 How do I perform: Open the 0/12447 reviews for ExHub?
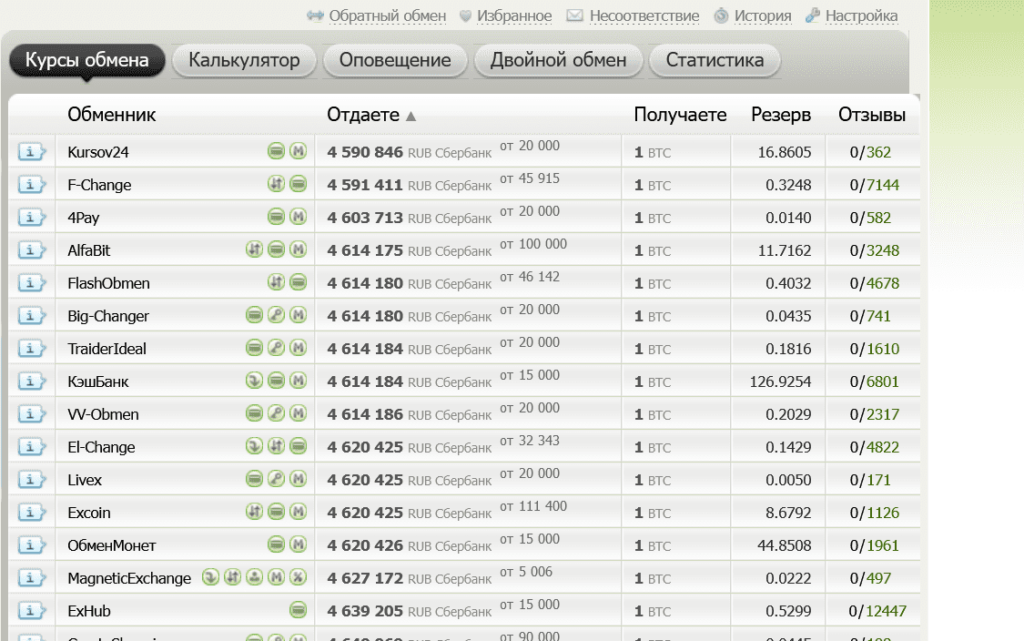(x=877, y=611)
